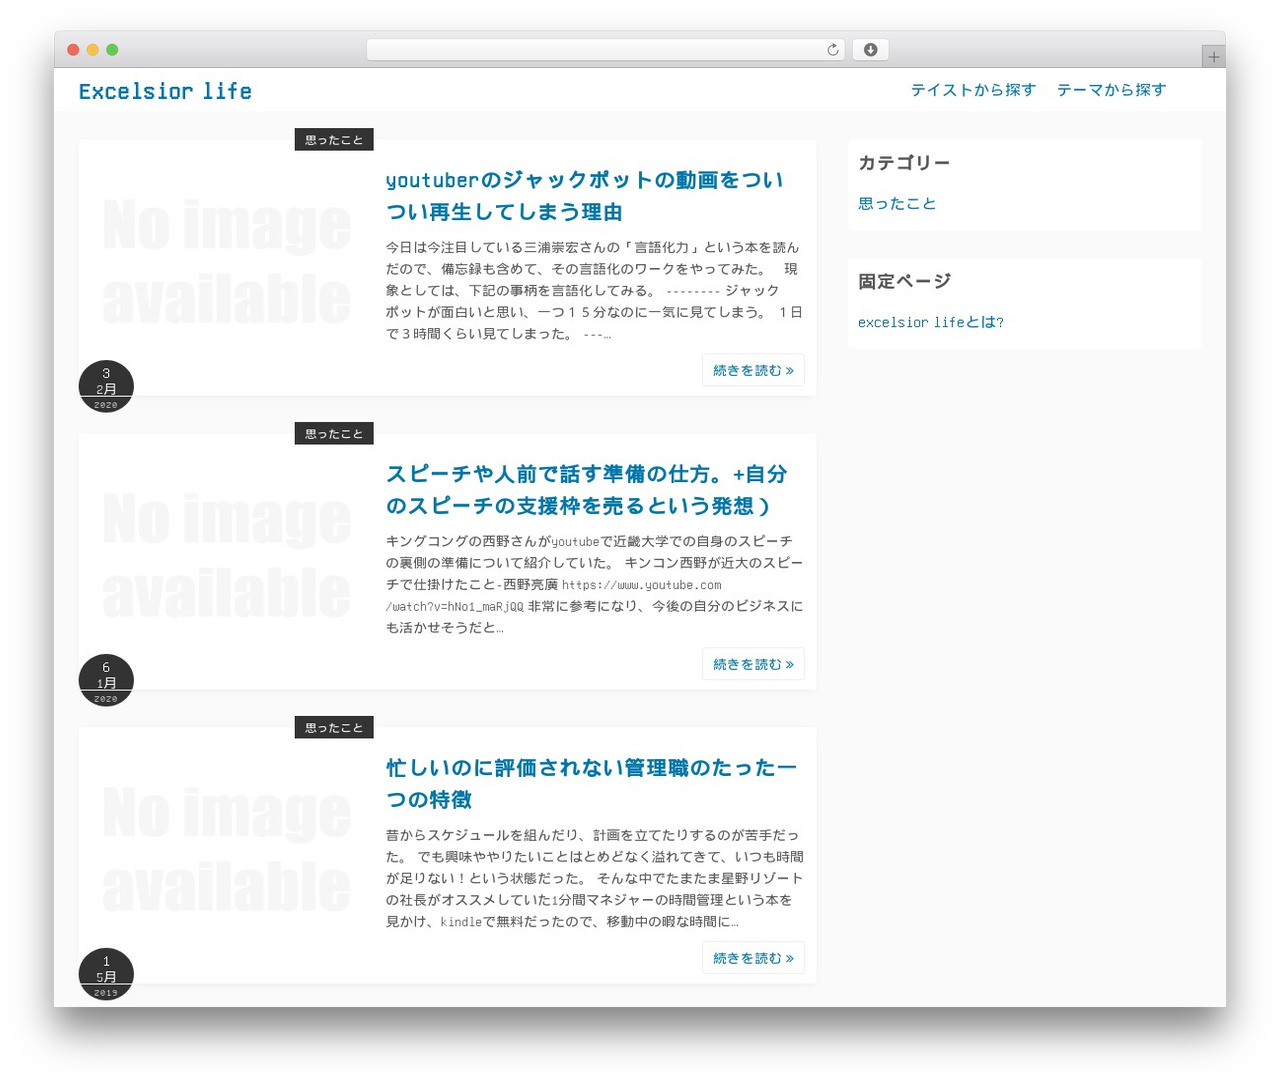1280x1084 pixels.
Task: Click the 1 5月 2019 date badge
Action: click(106, 975)
